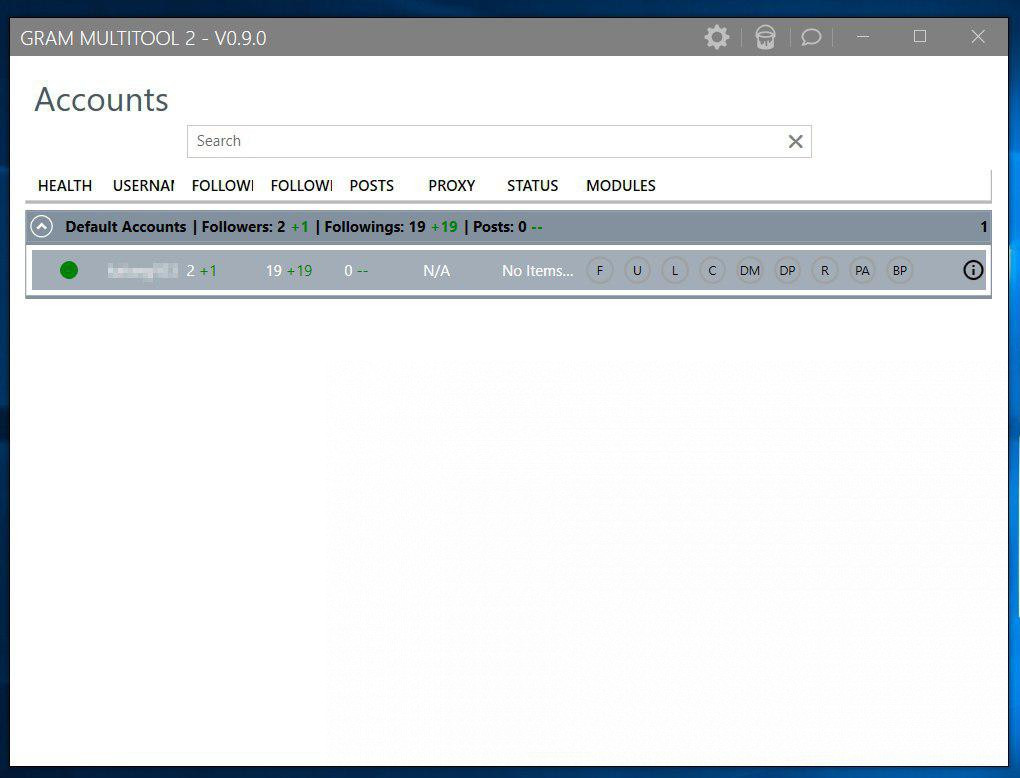Click the DP module circle
The width and height of the screenshot is (1020, 778).
788,270
